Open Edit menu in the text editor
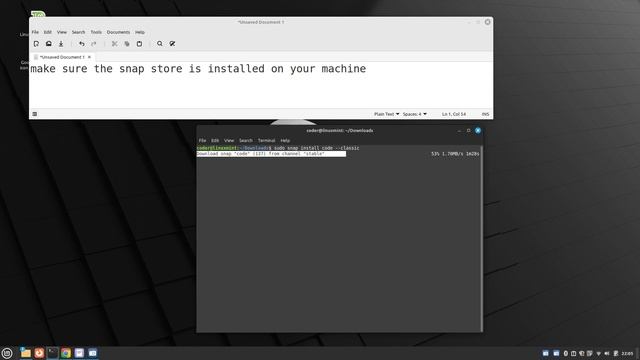The image size is (640, 360). pyautogui.click(x=48, y=32)
